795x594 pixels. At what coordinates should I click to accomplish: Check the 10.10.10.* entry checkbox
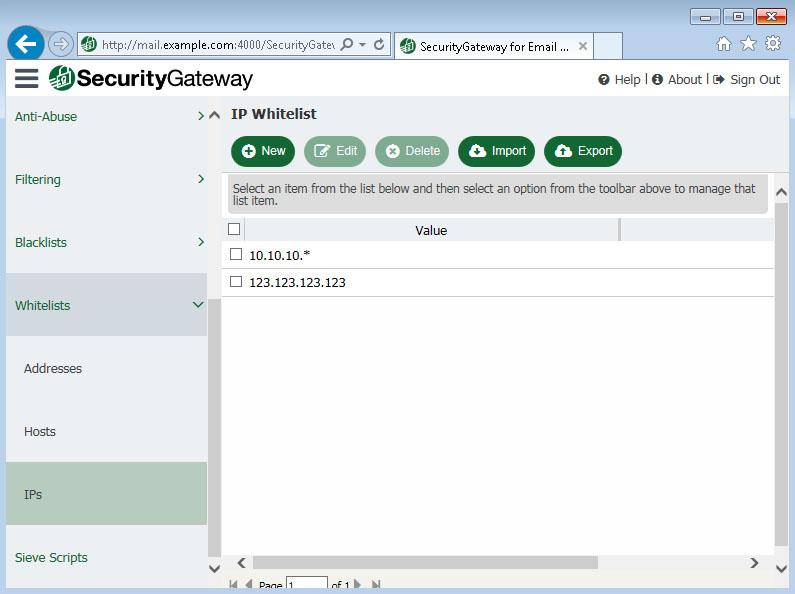pos(236,254)
